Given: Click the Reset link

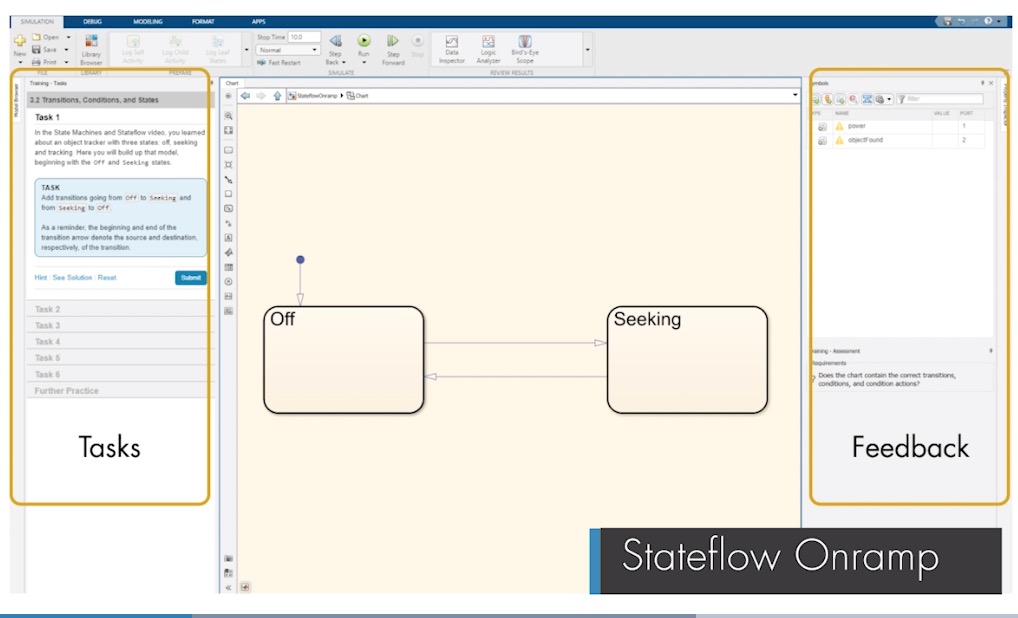Looking at the screenshot, I should (x=106, y=277).
